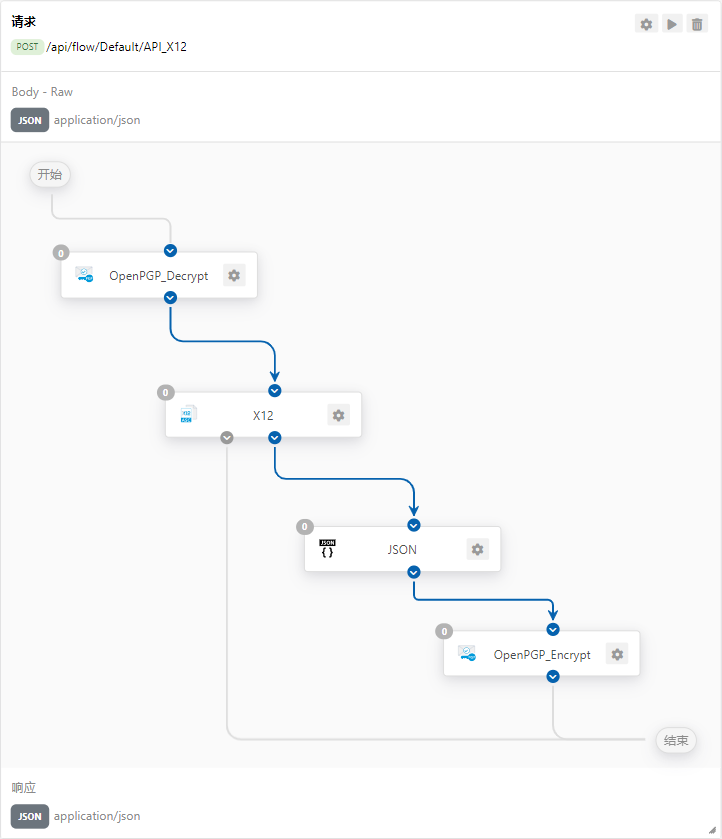Select the 结束 end node
The height and width of the screenshot is (839, 722).
point(676,741)
